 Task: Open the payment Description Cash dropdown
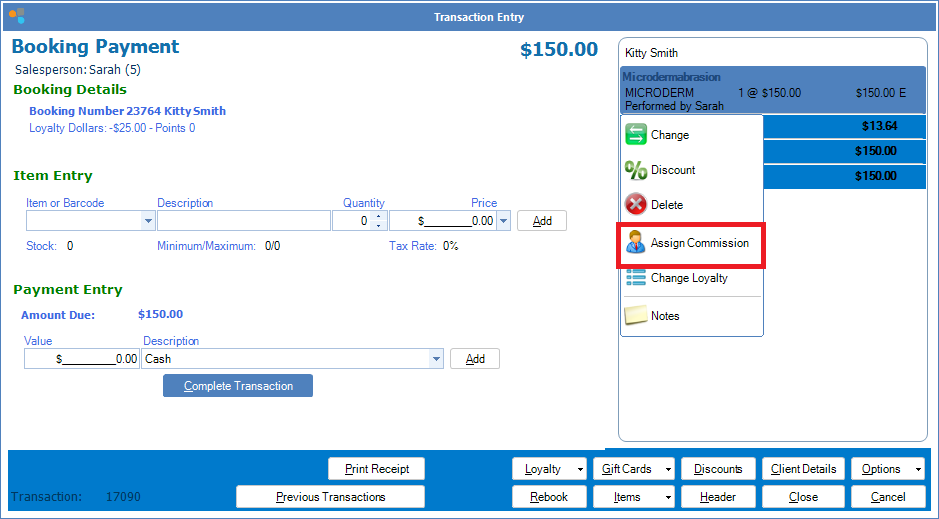click(435, 359)
